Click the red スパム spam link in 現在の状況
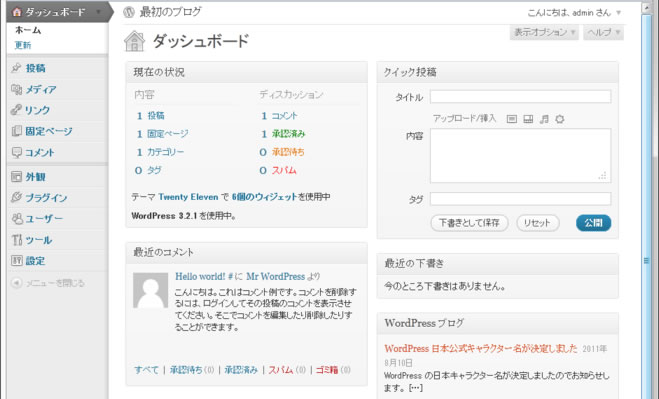The width and height of the screenshot is (659, 399). click(x=284, y=170)
